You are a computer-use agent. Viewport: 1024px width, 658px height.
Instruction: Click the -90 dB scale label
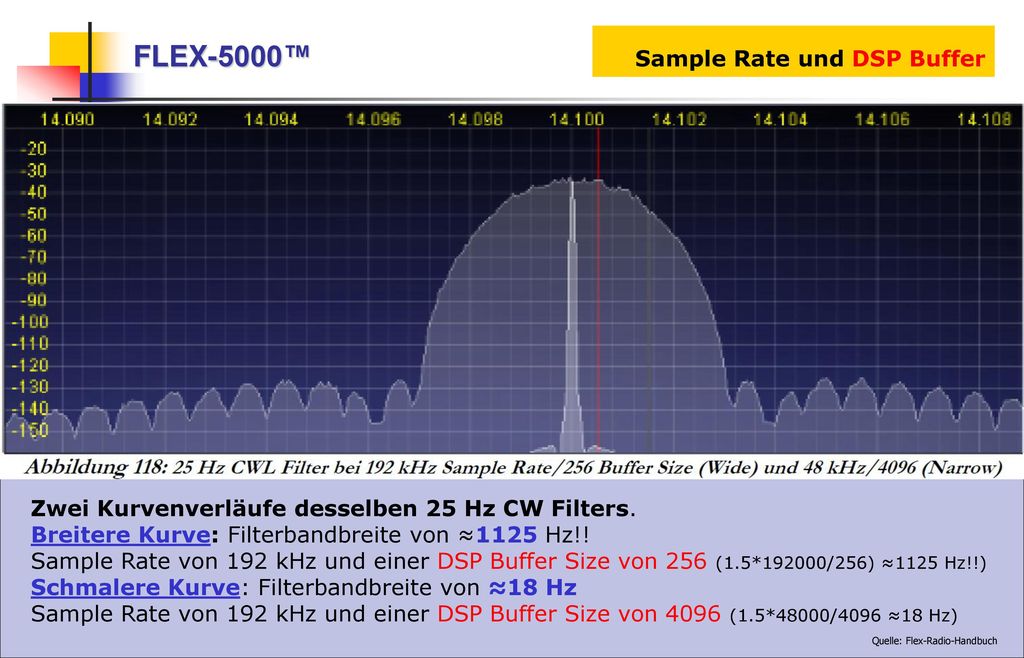tap(33, 300)
